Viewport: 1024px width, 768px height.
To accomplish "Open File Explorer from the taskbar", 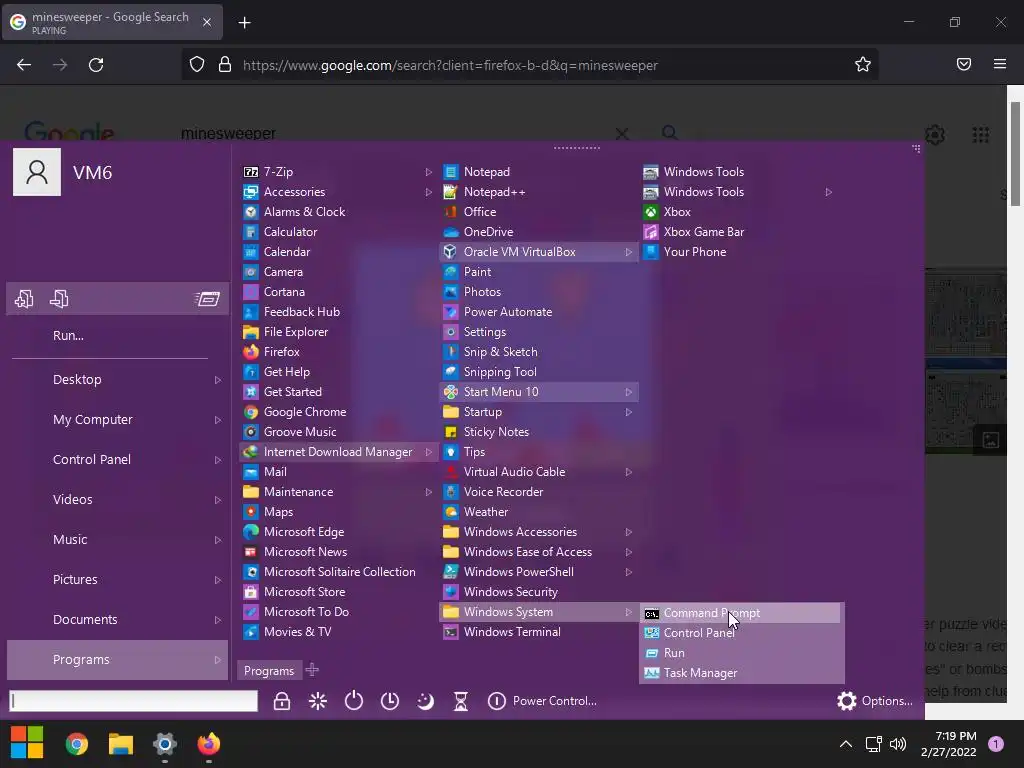I will point(121,744).
